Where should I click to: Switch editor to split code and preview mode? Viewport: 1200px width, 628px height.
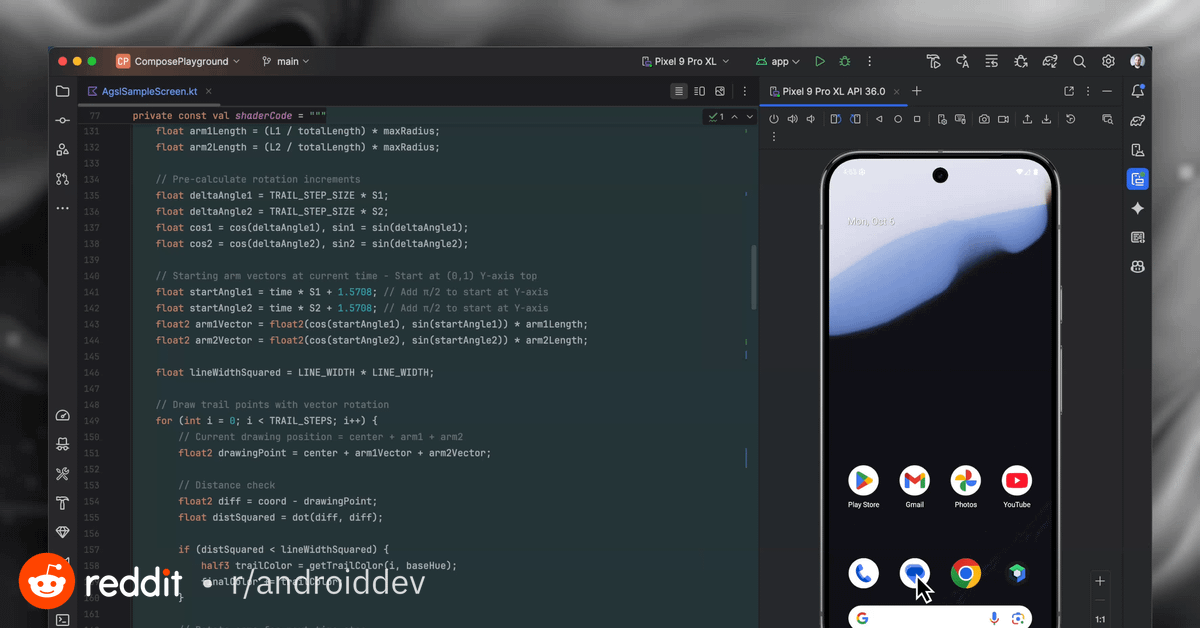pos(699,91)
